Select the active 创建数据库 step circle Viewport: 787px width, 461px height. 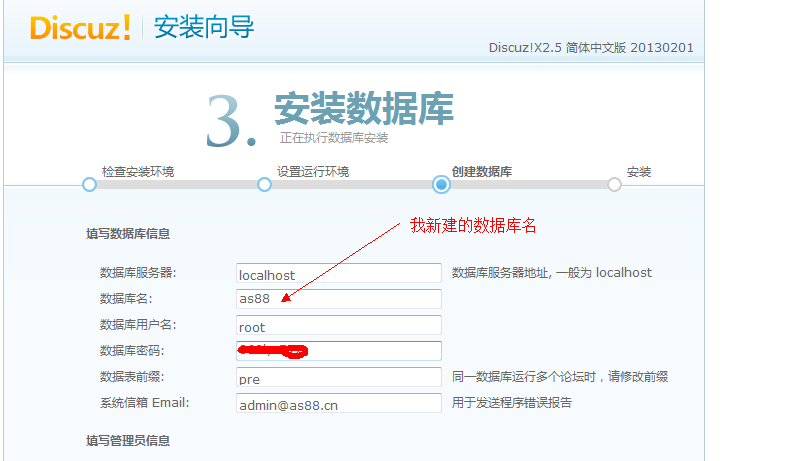(441, 184)
